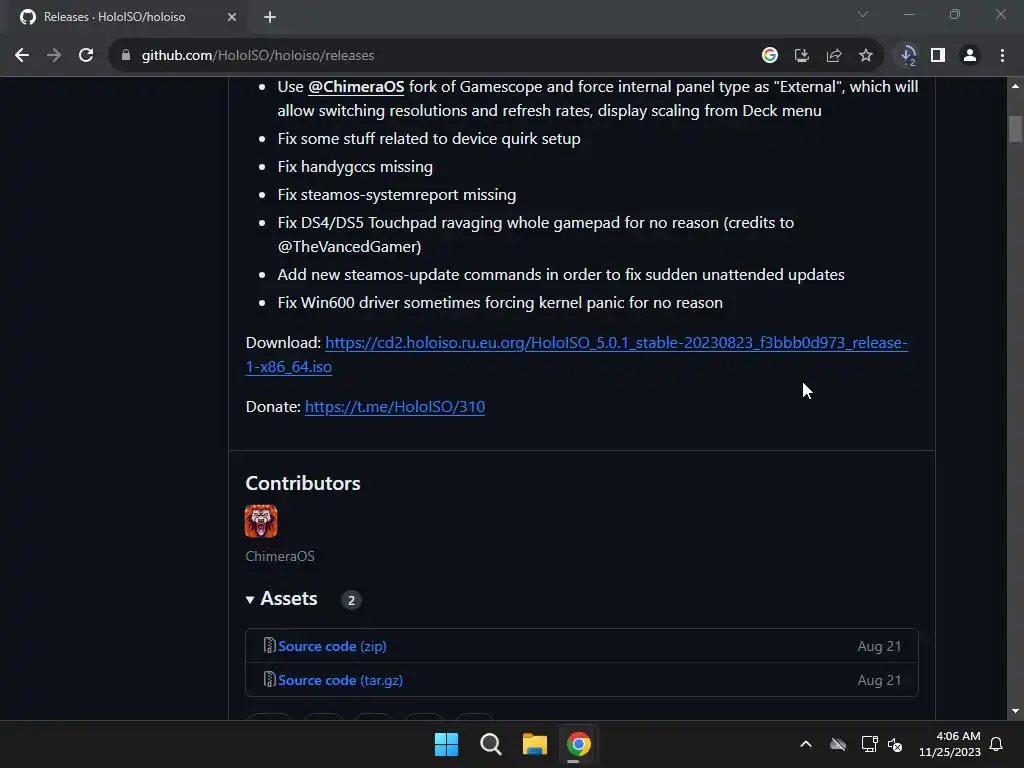Click the text "Fix steamos-systemreport missing"
This screenshot has height=768, width=1024.
pos(396,195)
